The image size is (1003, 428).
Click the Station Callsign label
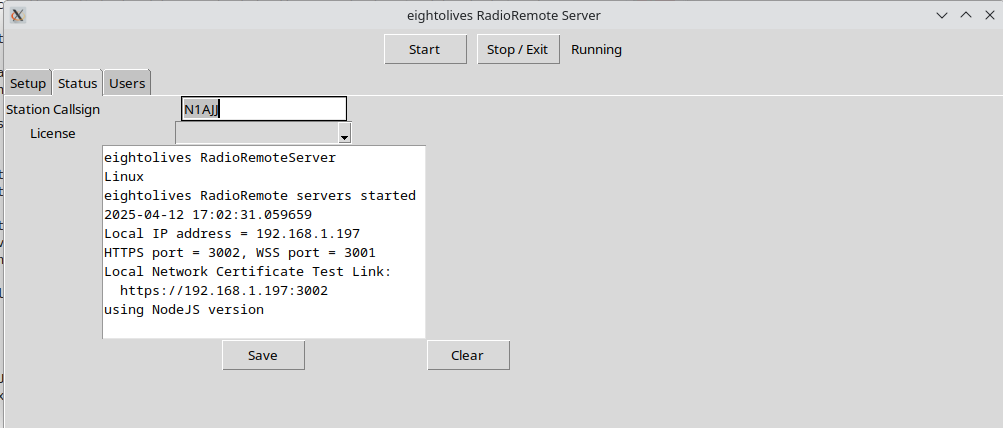[x=53, y=109]
